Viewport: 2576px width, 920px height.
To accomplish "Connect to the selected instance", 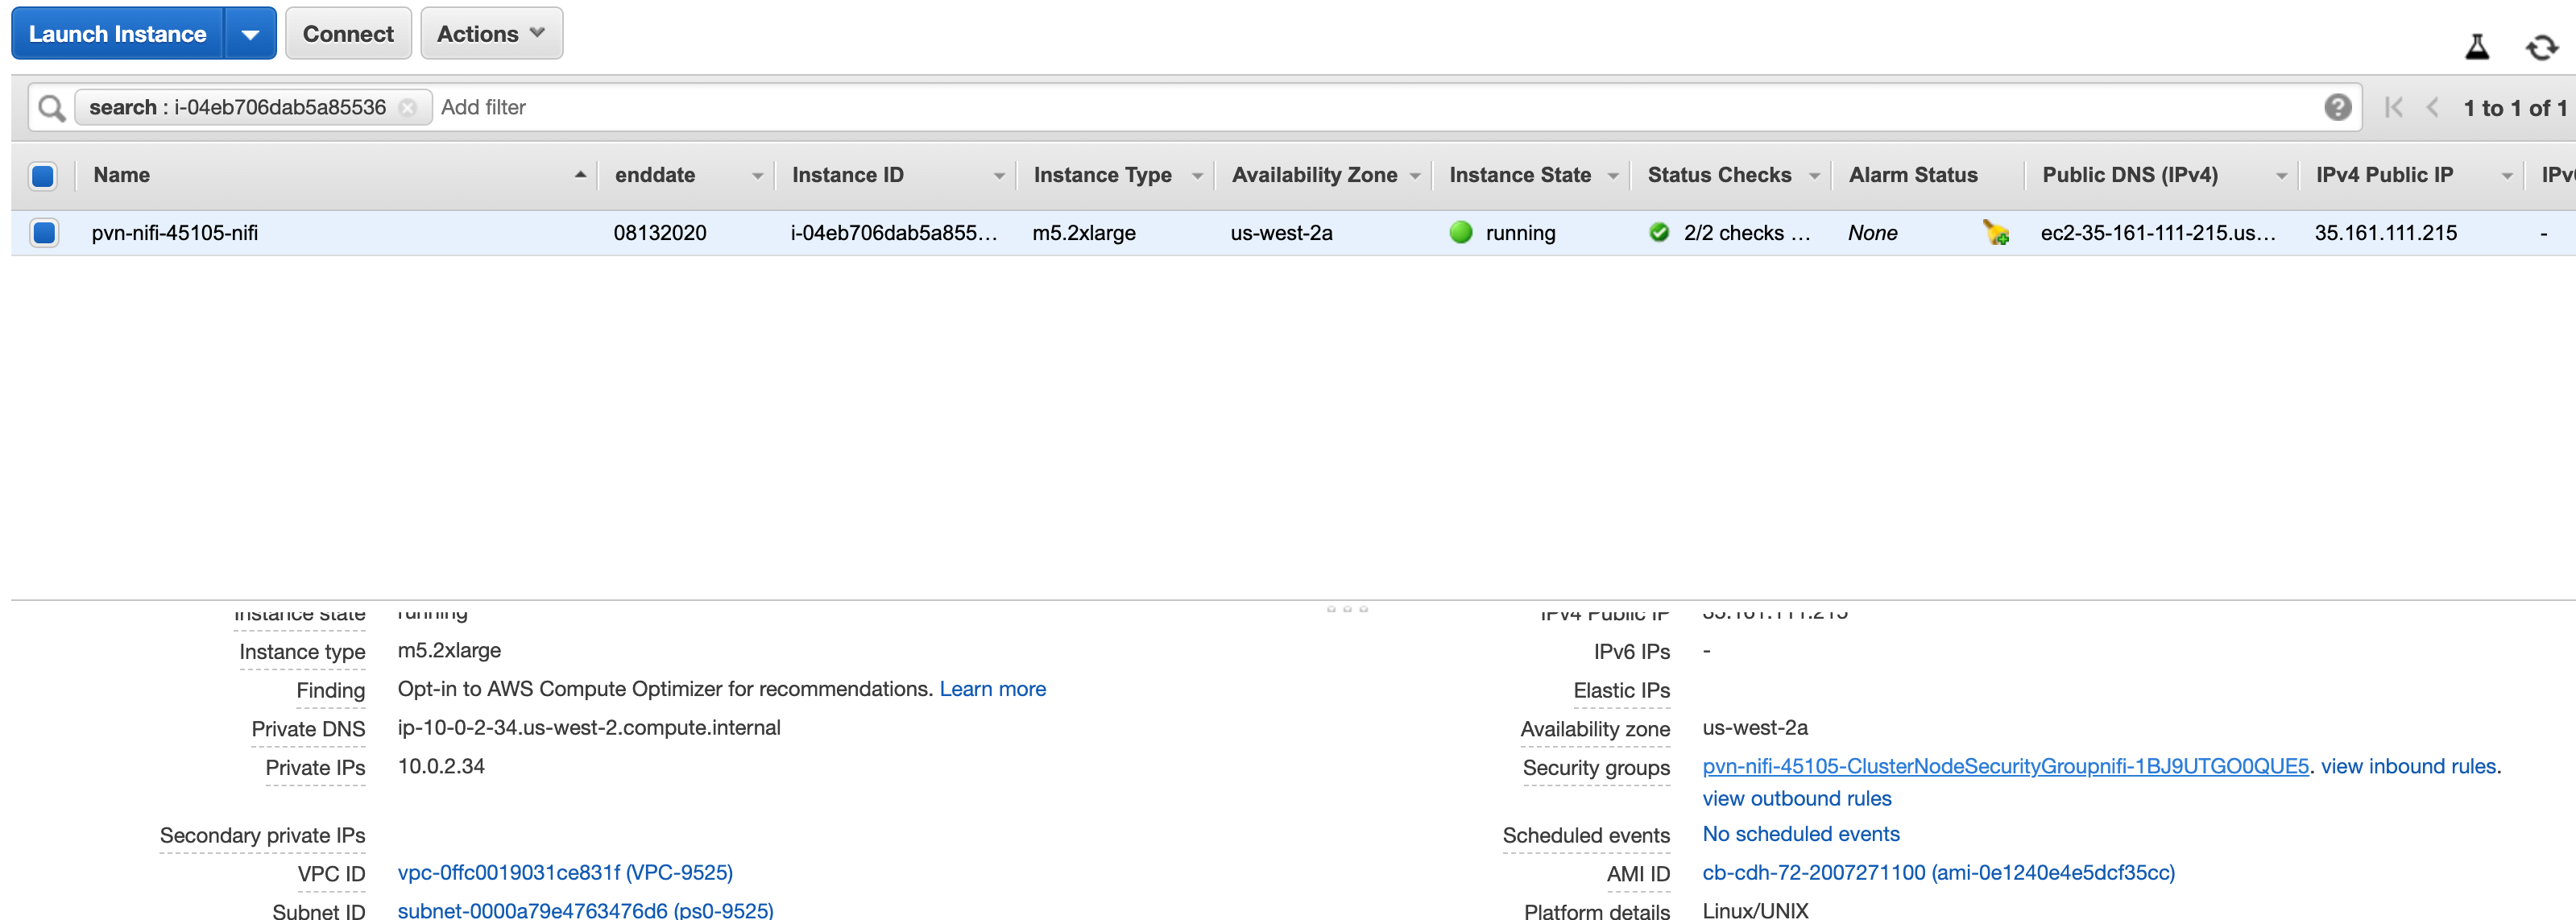I will point(348,33).
